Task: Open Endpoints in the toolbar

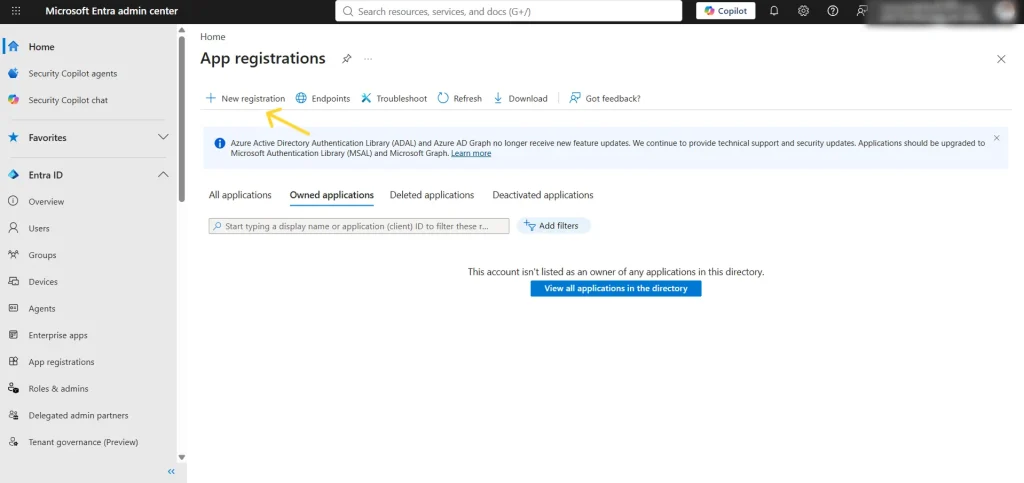Action: click(323, 99)
